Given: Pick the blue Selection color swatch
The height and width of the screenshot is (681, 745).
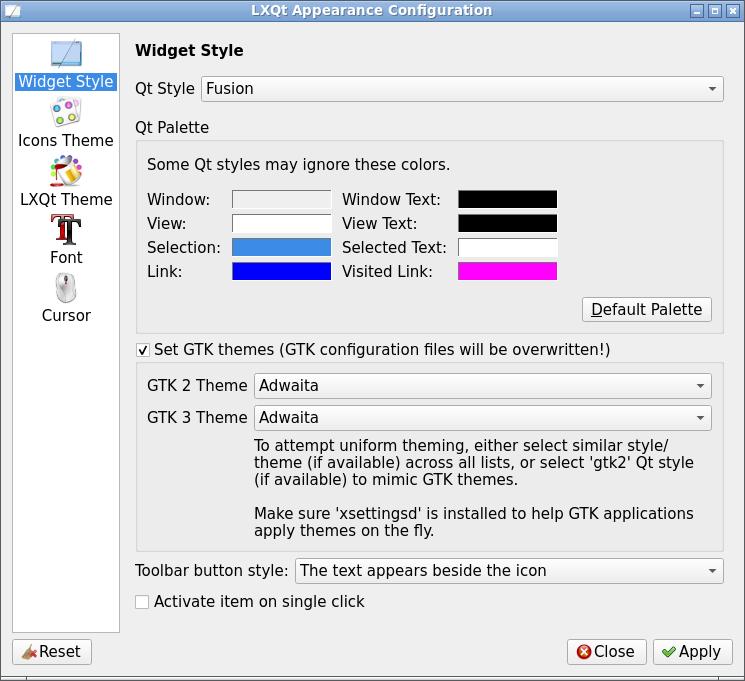Looking at the screenshot, I should [281, 247].
